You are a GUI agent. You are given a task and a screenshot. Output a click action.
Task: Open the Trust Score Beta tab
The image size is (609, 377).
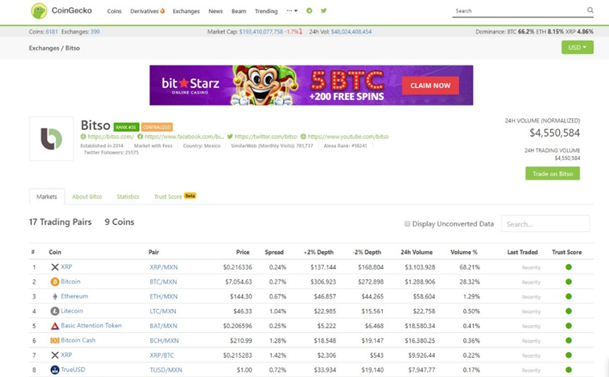pyautogui.click(x=175, y=196)
